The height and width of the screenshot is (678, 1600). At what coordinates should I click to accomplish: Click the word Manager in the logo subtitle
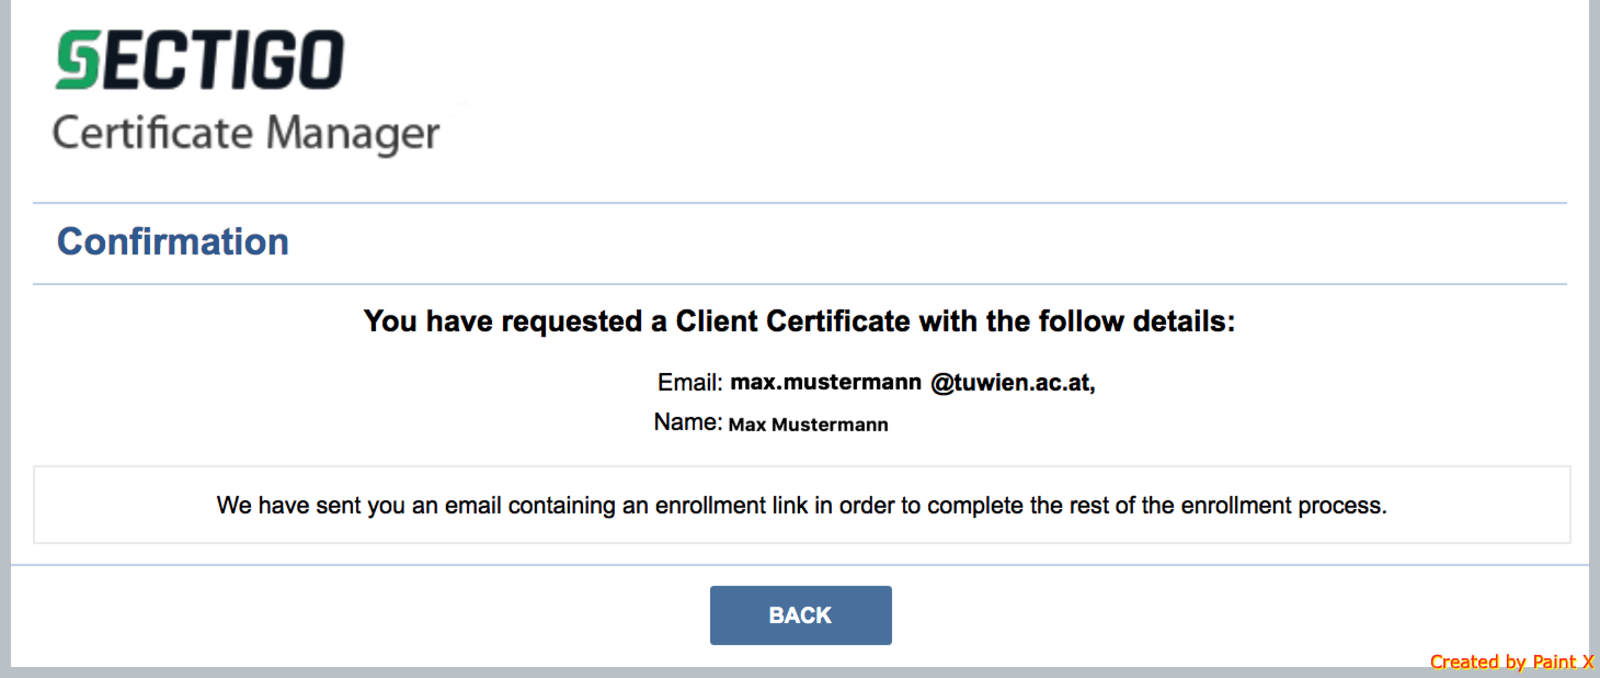pyautogui.click(x=353, y=133)
